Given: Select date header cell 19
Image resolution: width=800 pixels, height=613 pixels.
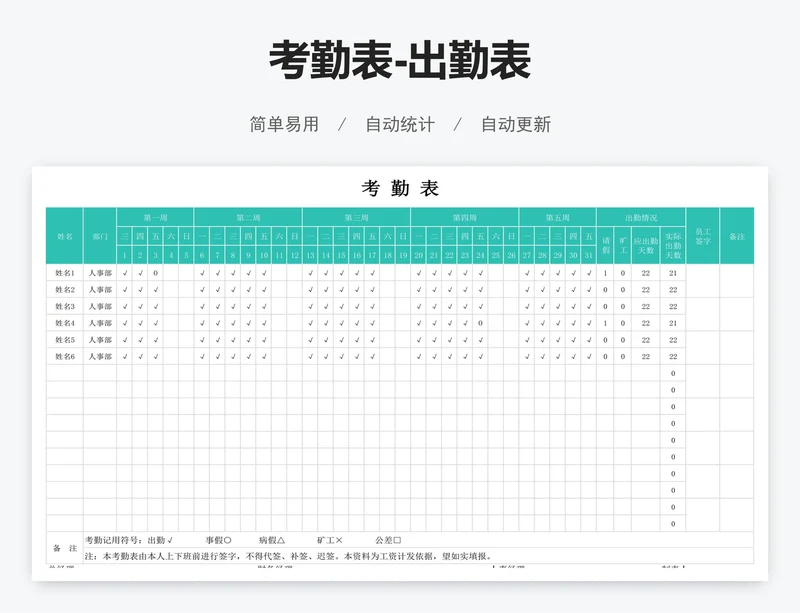Looking at the screenshot, I should click(403, 255).
